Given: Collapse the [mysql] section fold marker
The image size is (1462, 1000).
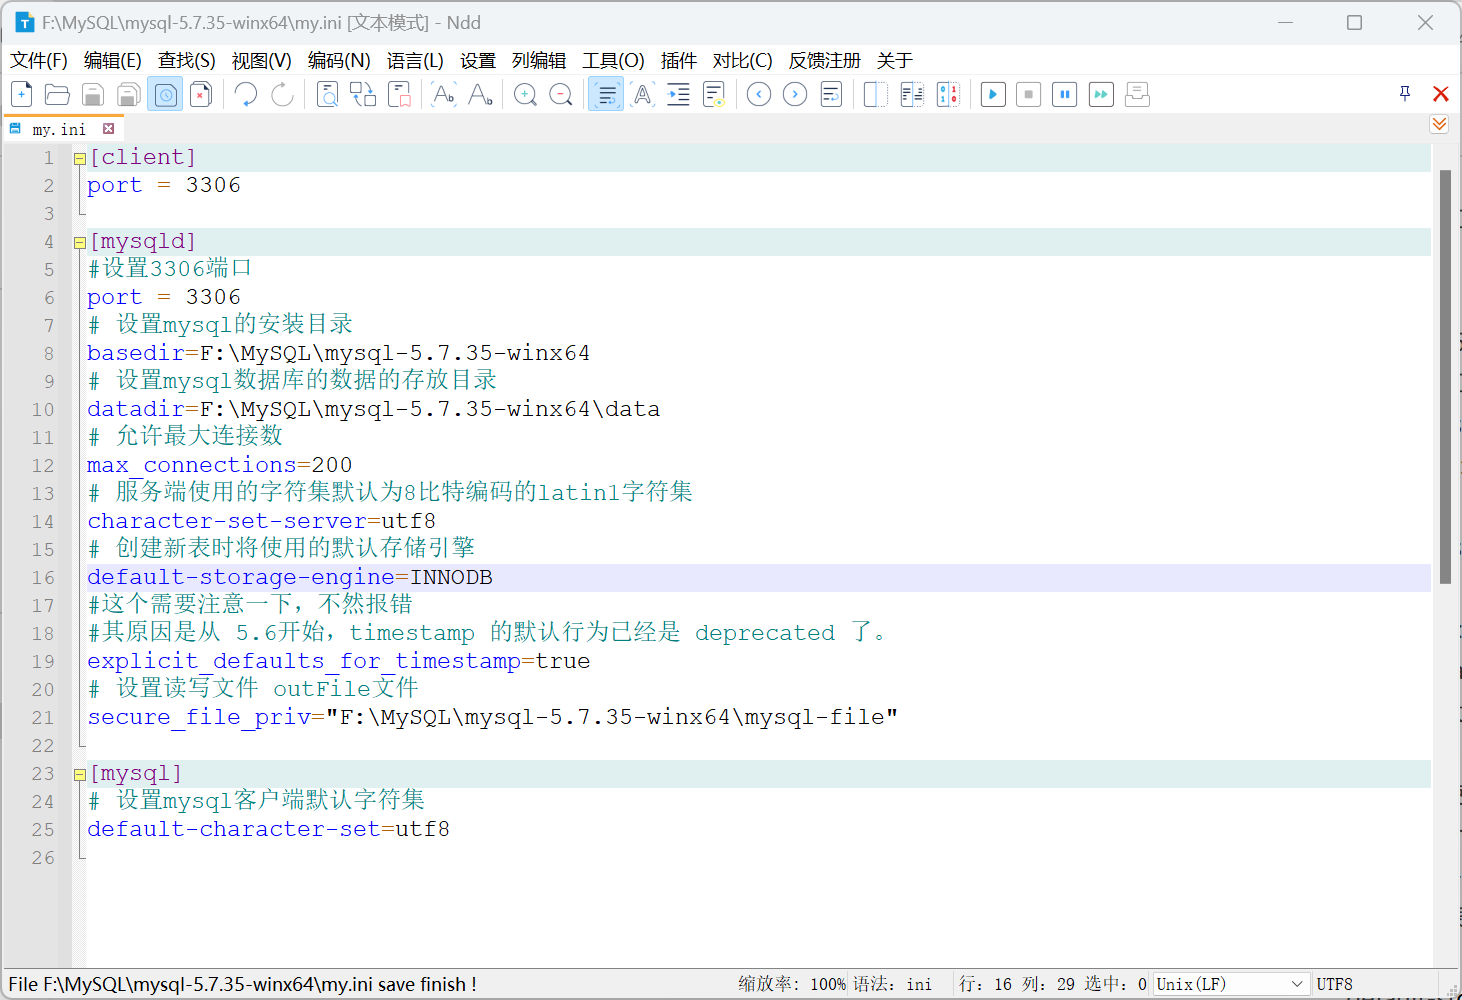Looking at the screenshot, I should pyautogui.click(x=79, y=774).
